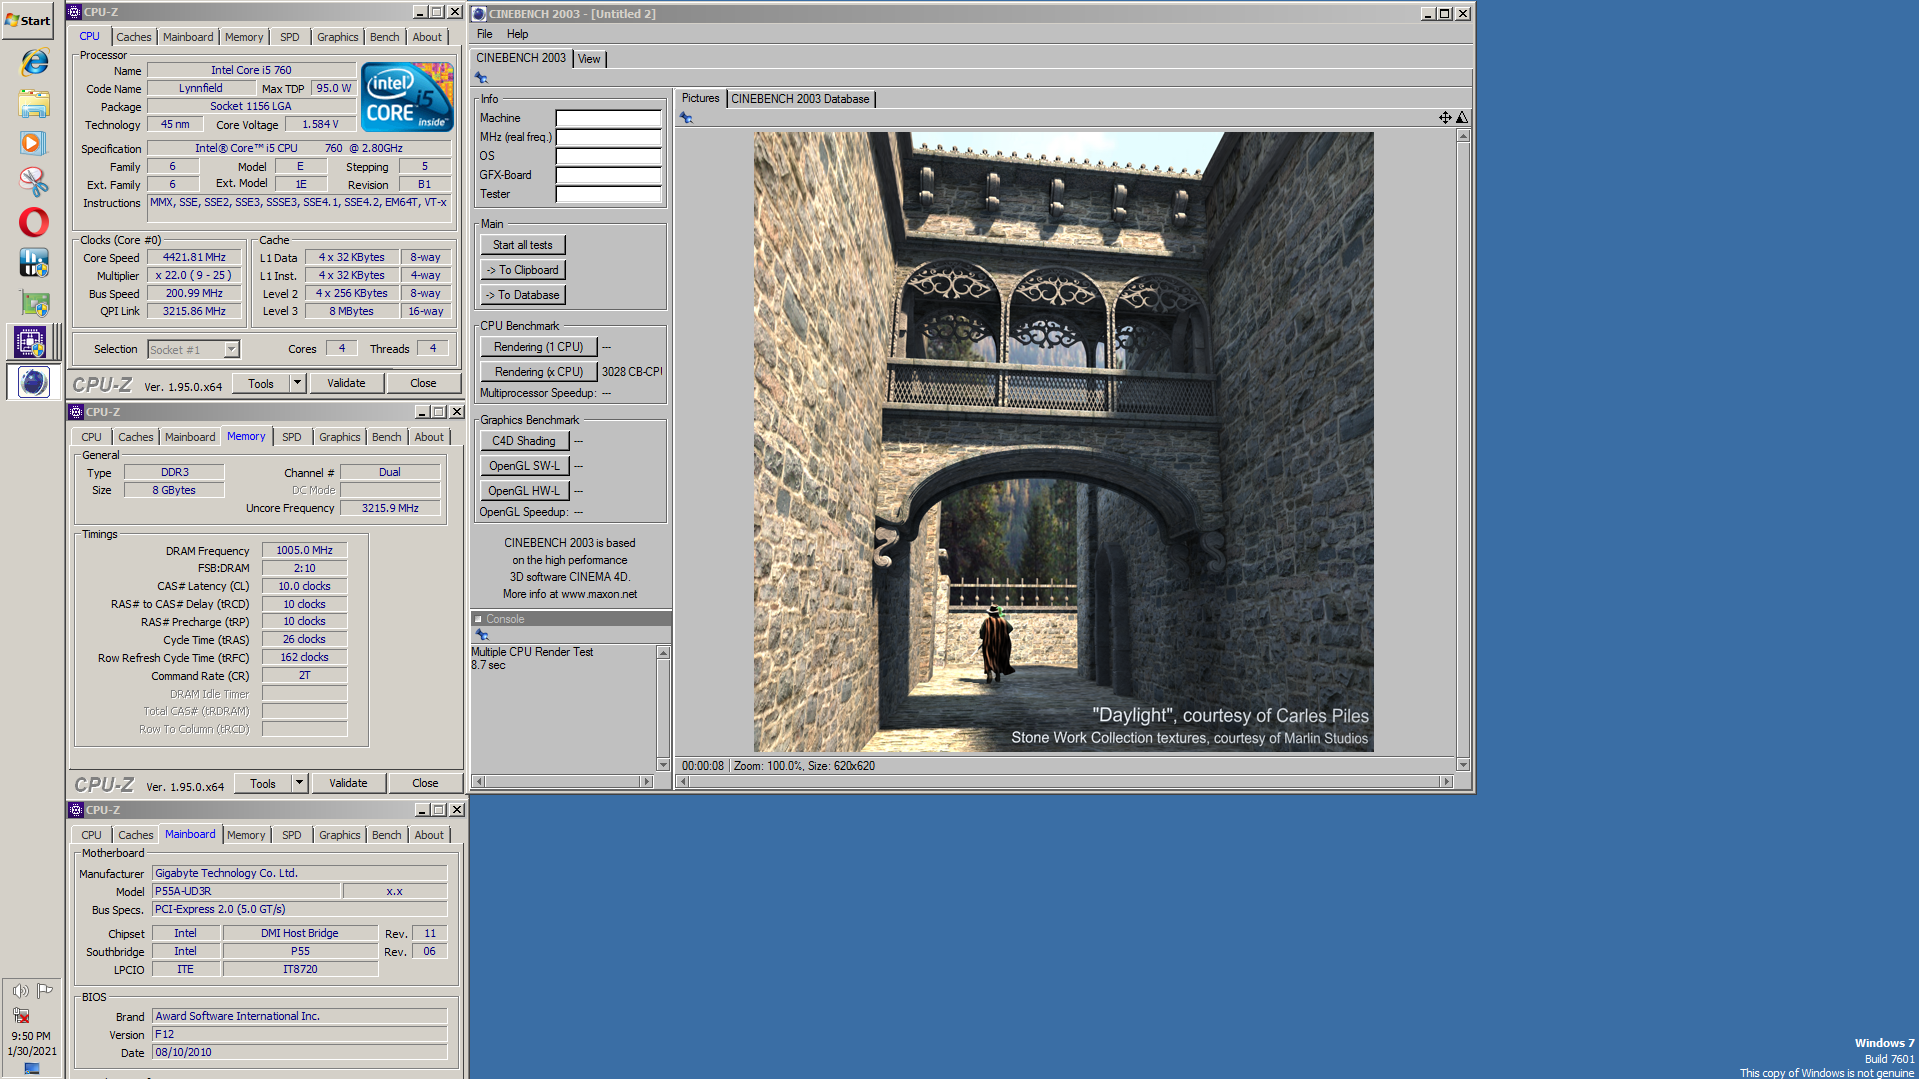Open the Help menu in CINEBENCH
Screen dimensions: 1919x1079
[517, 34]
